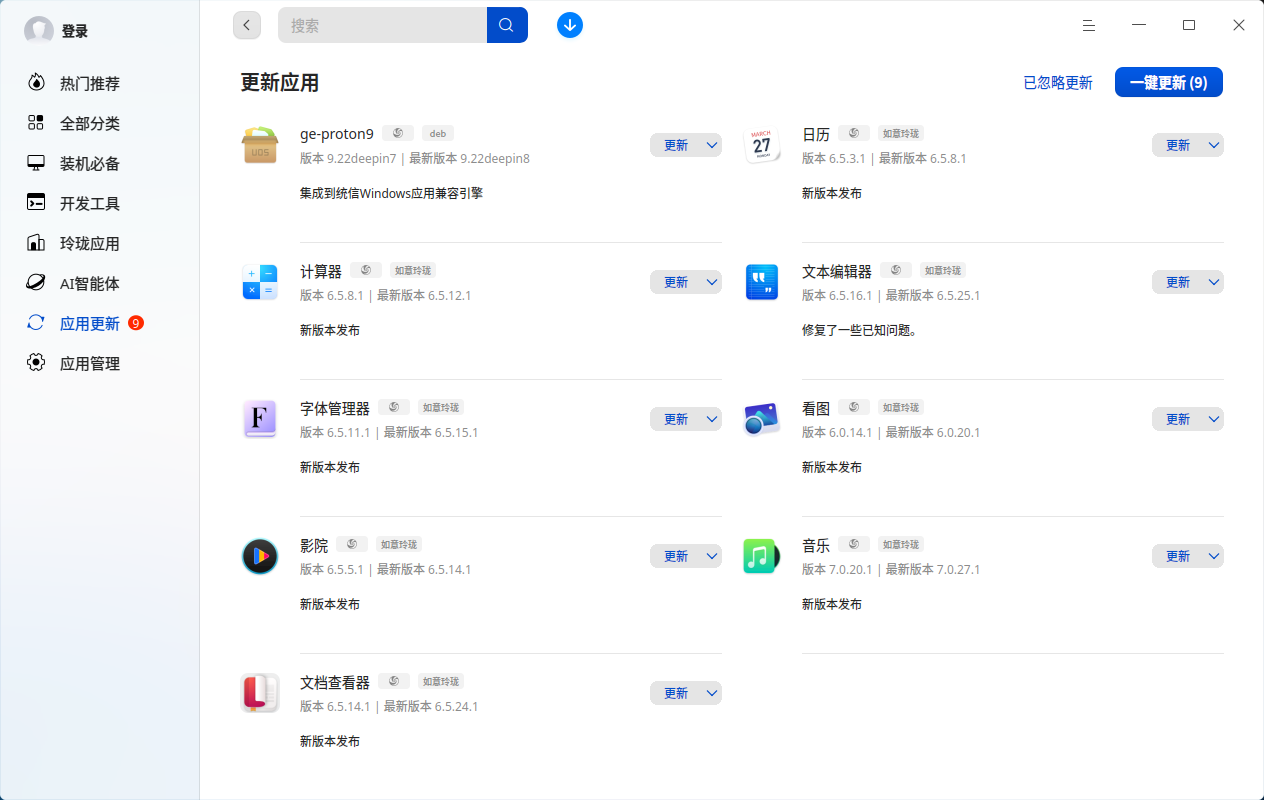
Task: Click the 影院 movie player icon
Action: [x=260, y=556]
